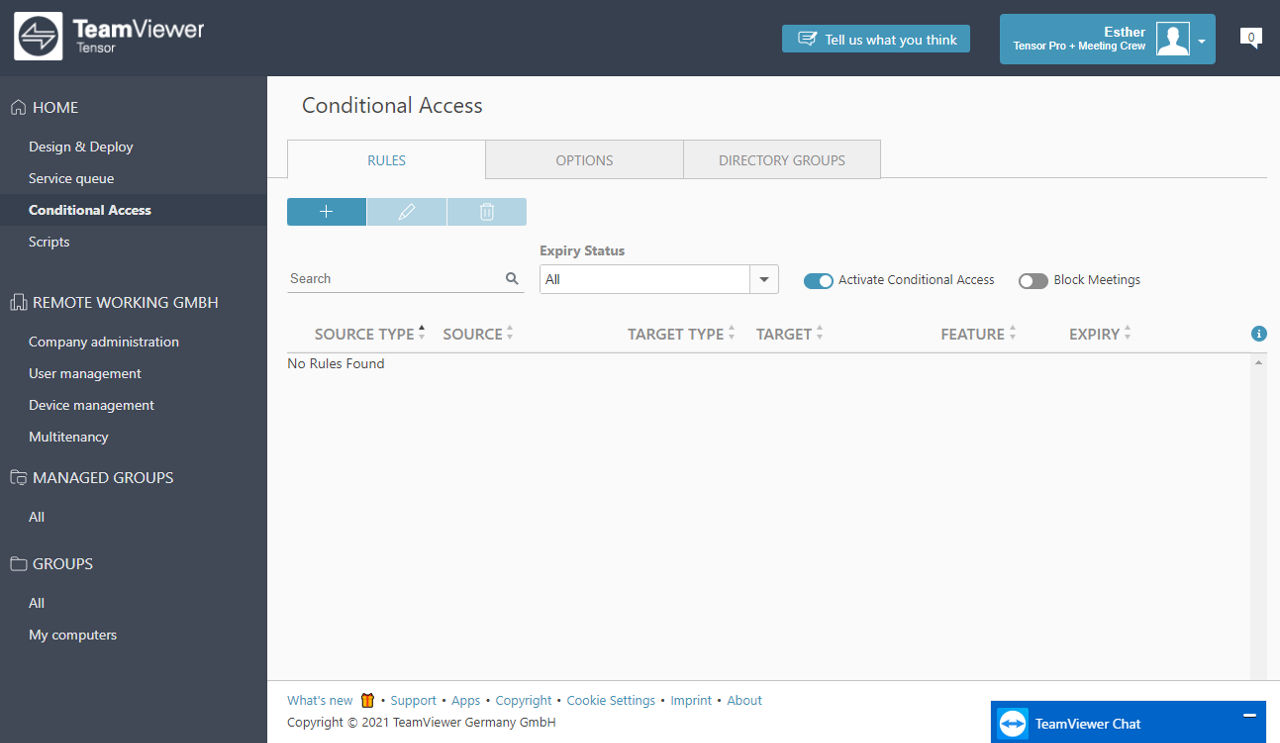Click the search magnifier icon

click(x=512, y=279)
